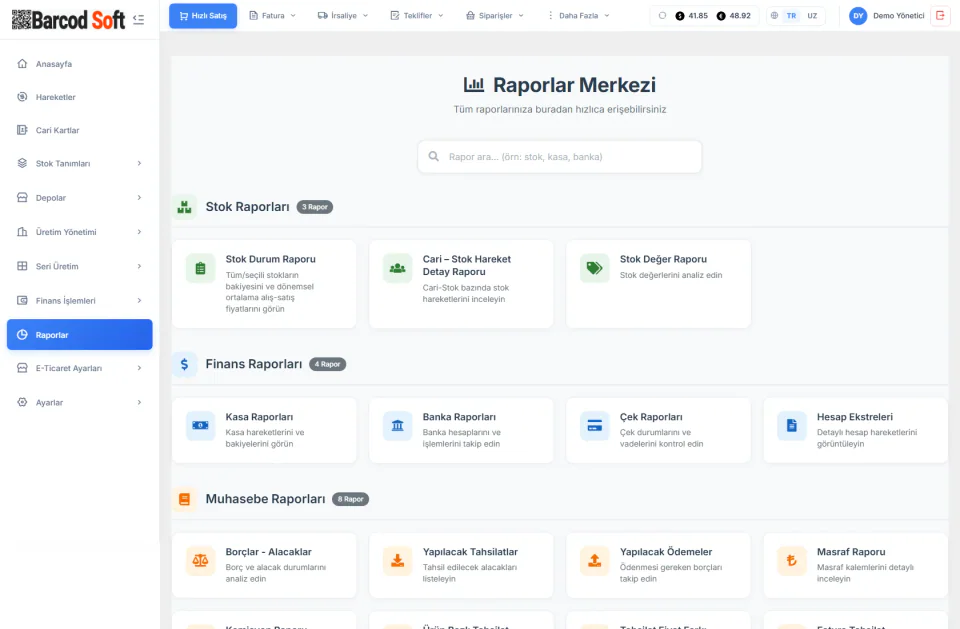Click the Kasa Raporları cash icon

pyautogui.click(x=200, y=426)
